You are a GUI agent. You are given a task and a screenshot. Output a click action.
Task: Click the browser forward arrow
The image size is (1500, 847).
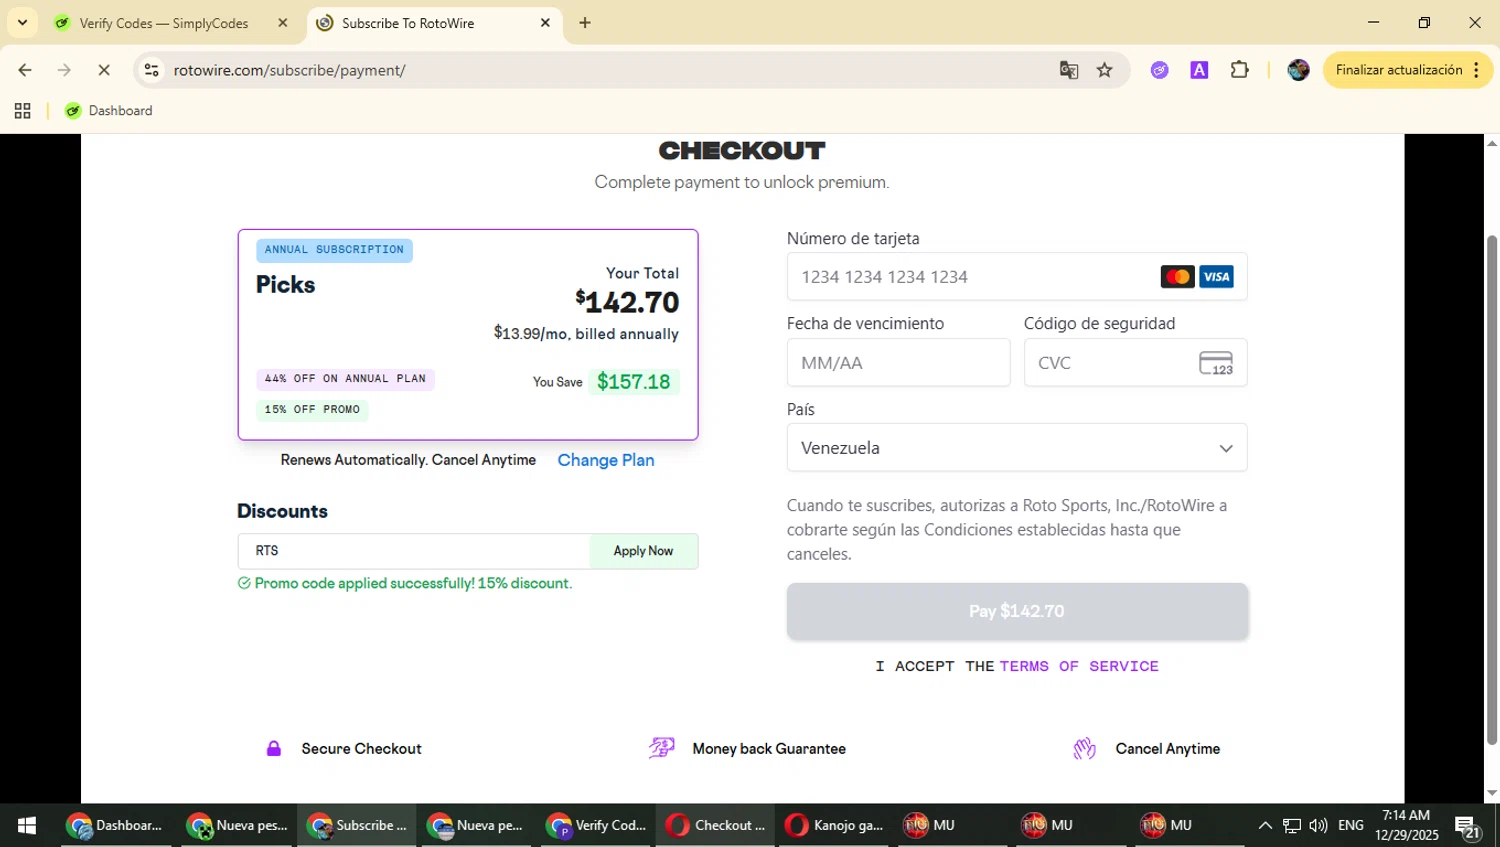[64, 70]
